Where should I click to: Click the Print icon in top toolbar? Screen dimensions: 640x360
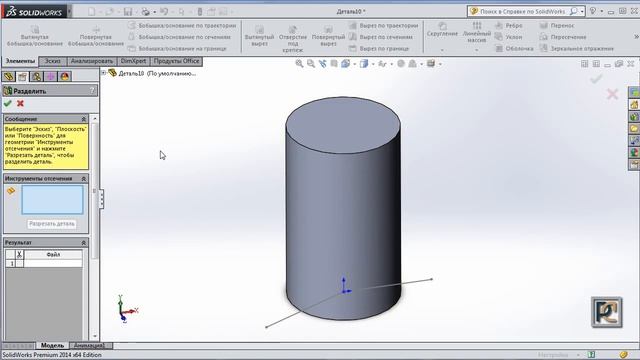pyautogui.click(x=145, y=12)
